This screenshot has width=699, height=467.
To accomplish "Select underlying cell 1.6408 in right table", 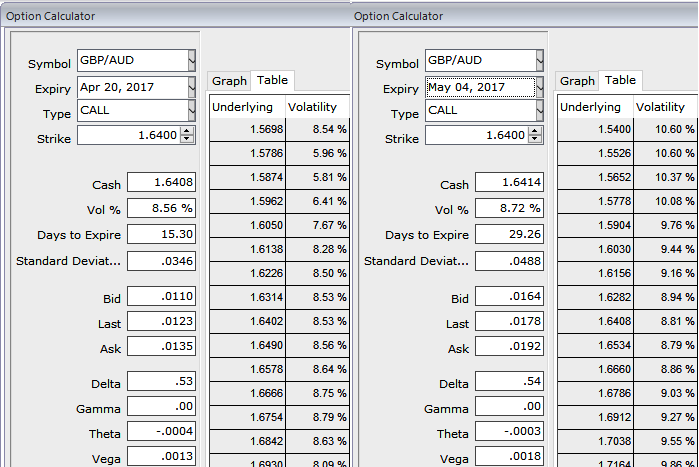I will point(595,322).
